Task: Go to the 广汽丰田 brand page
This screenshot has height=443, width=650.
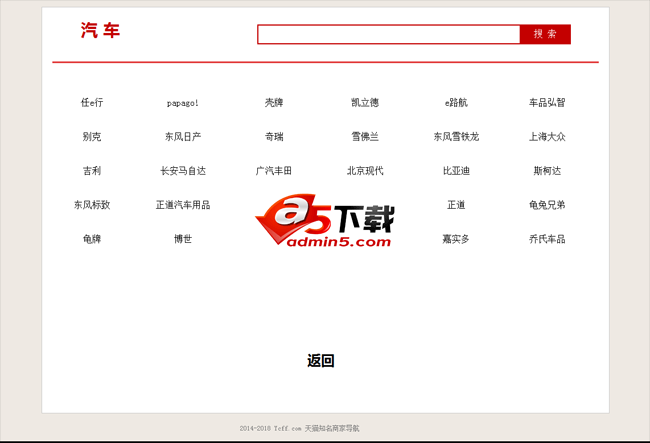Action: [274, 170]
